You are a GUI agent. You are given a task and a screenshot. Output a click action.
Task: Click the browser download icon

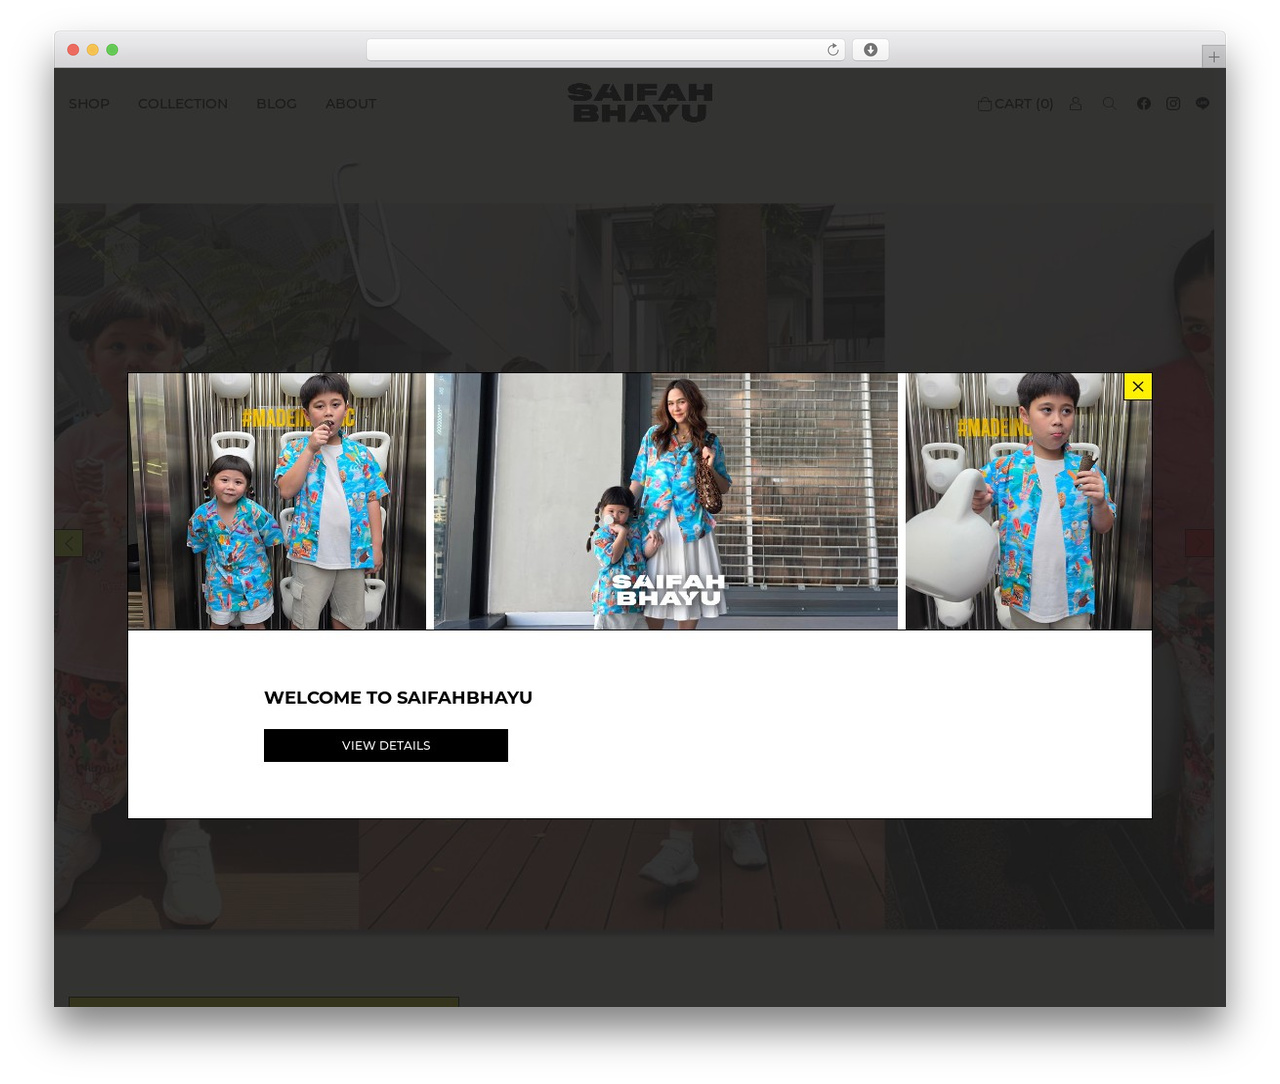click(x=870, y=50)
